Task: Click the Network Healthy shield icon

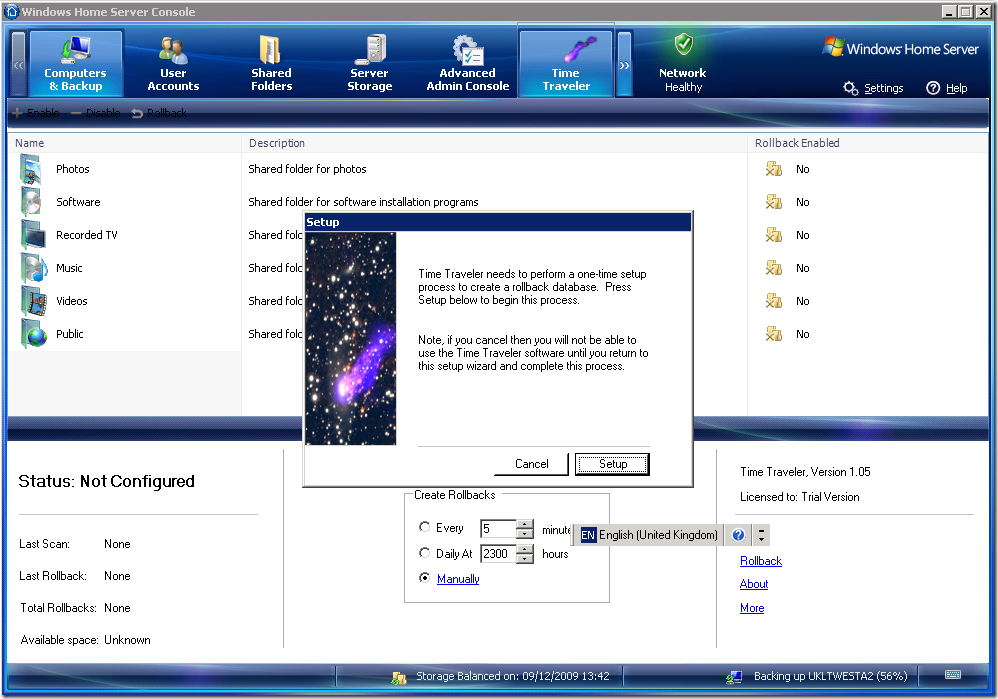Action: pyautogui.click(x=684, y=45)
